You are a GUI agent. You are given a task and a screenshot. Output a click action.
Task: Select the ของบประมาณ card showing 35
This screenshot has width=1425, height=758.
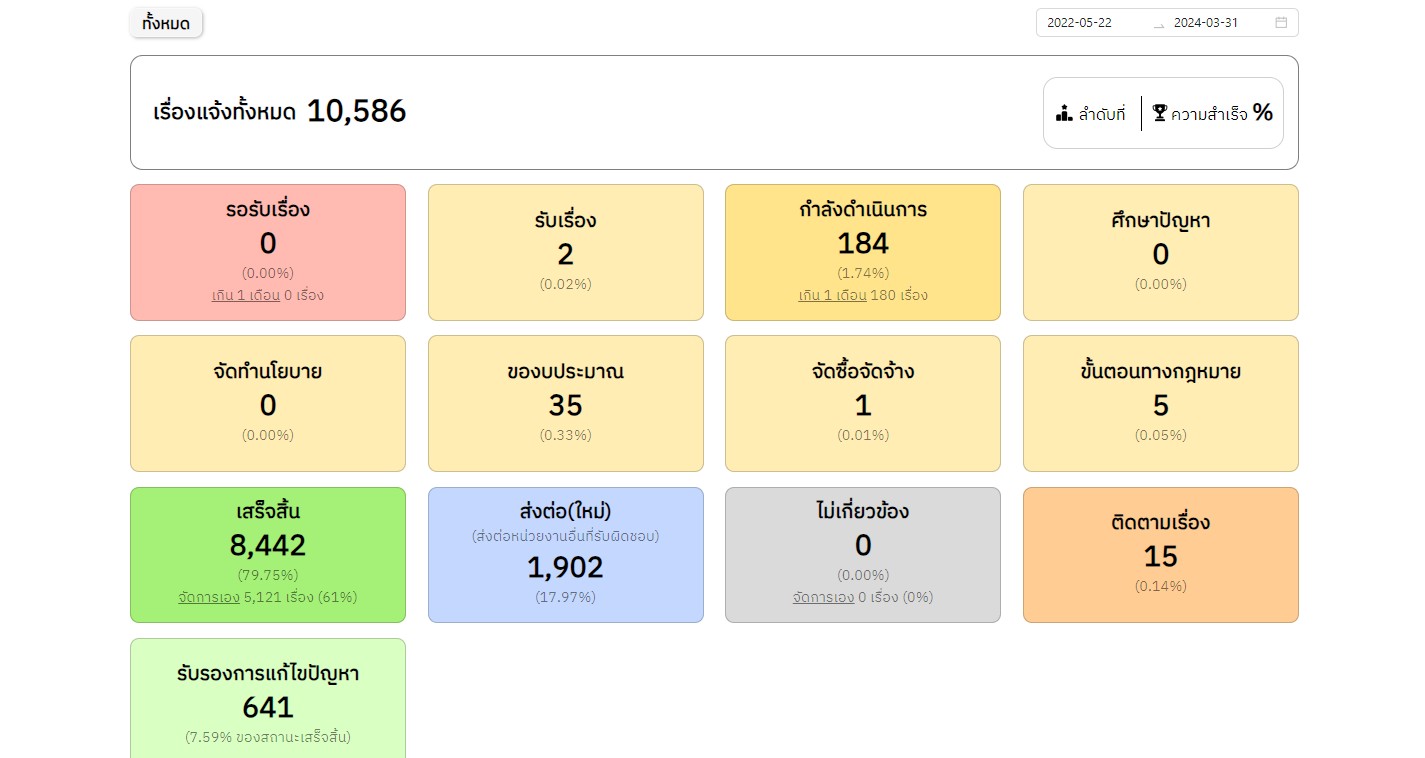click(x=565, y=404)
